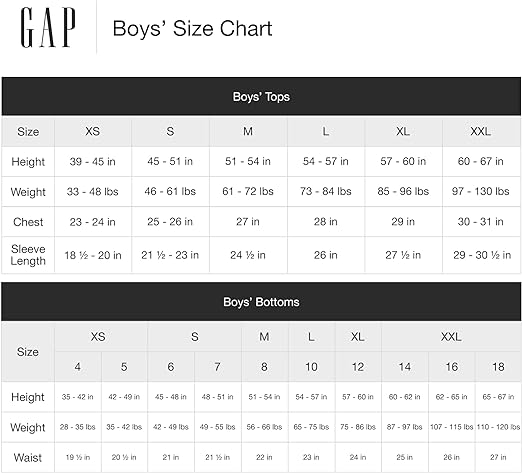522x473 pixels.
Task: Click the 27 in waist cell for size 18
Action: click(x=498, y=457)
